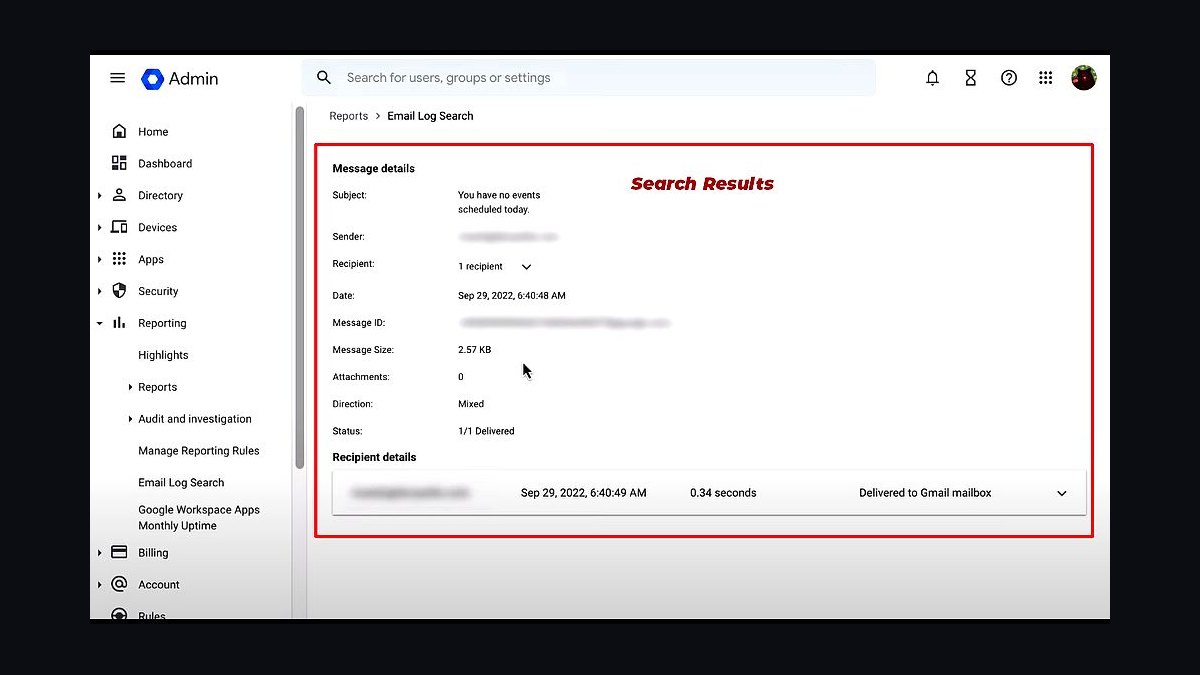1200x675 pixels.
Task: Click the Sep 29, 2022, 6:40:49 AM timestamp
Action: pos(584,493)
